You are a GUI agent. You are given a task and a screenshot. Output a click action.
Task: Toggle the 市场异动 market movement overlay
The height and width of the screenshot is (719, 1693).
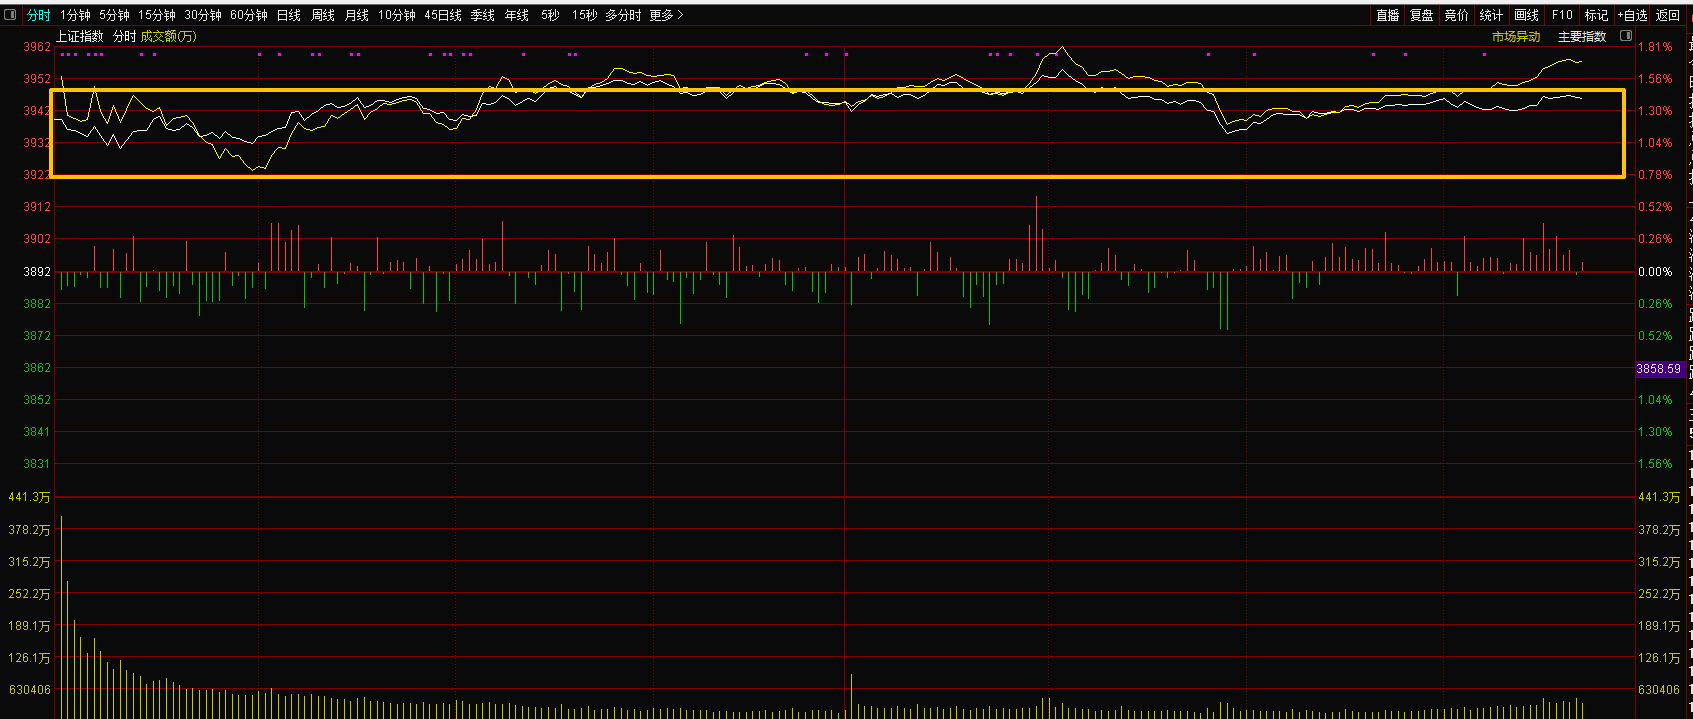pos(1516,36)
